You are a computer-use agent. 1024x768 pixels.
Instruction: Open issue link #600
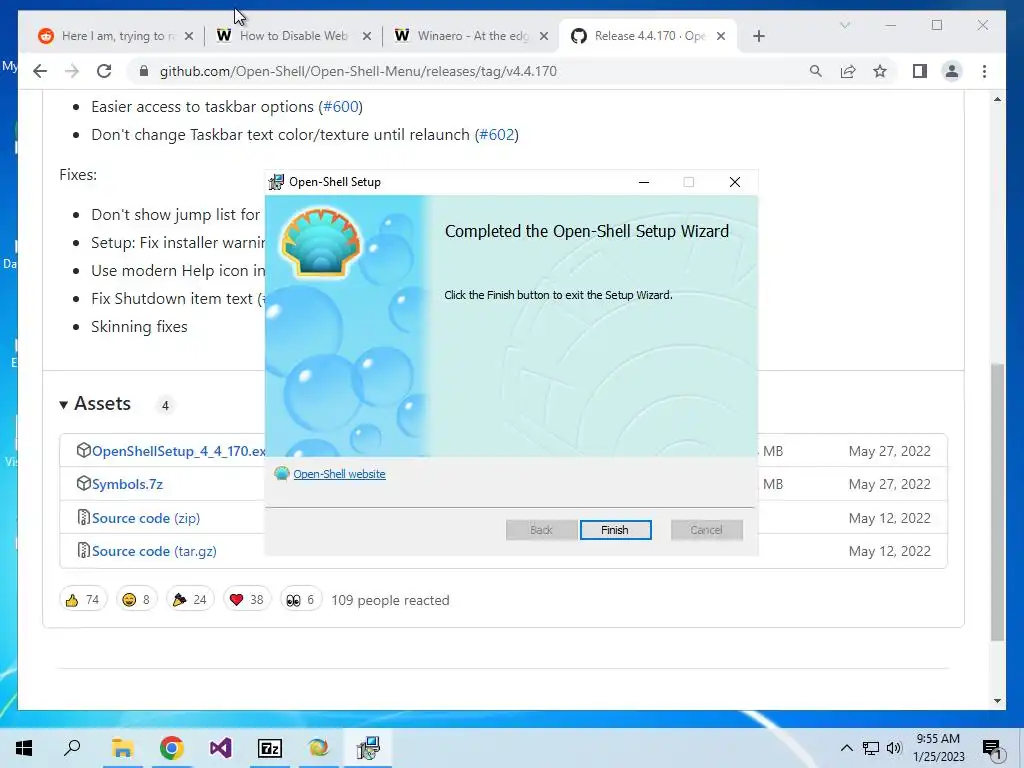pos(340,106)
